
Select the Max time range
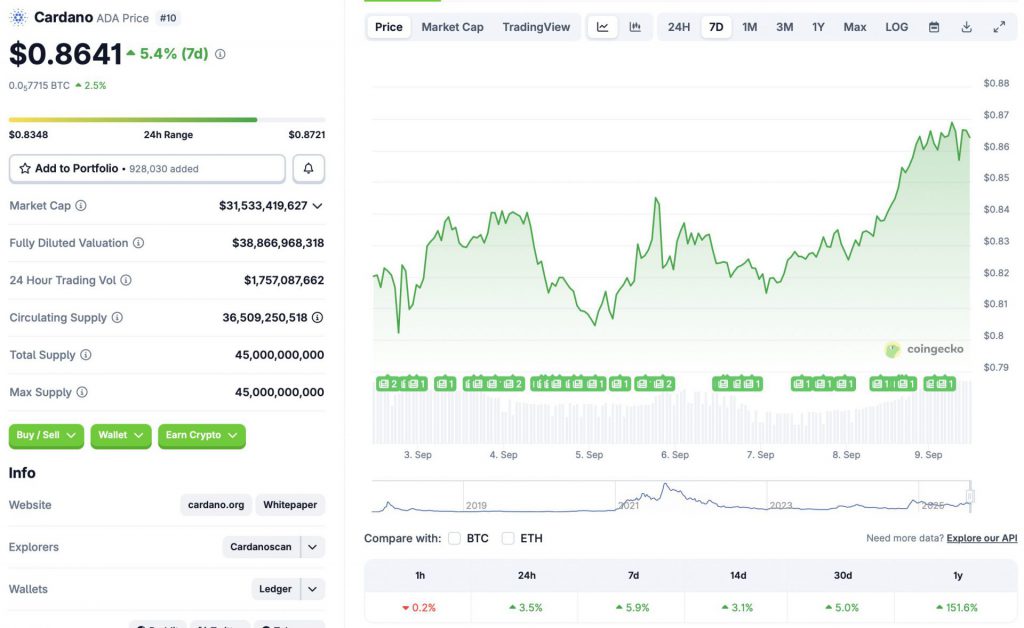click(x=855, y=27)
